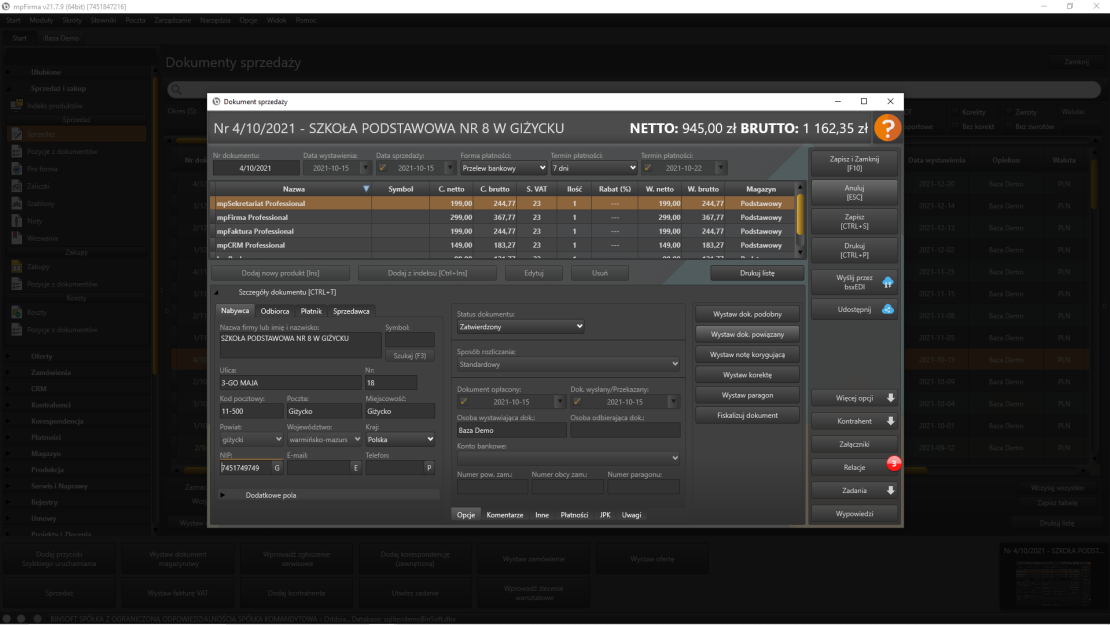The image size is (1110, 625).
Task: Click the Wystaw korektę button
Action: coord(746,375)
